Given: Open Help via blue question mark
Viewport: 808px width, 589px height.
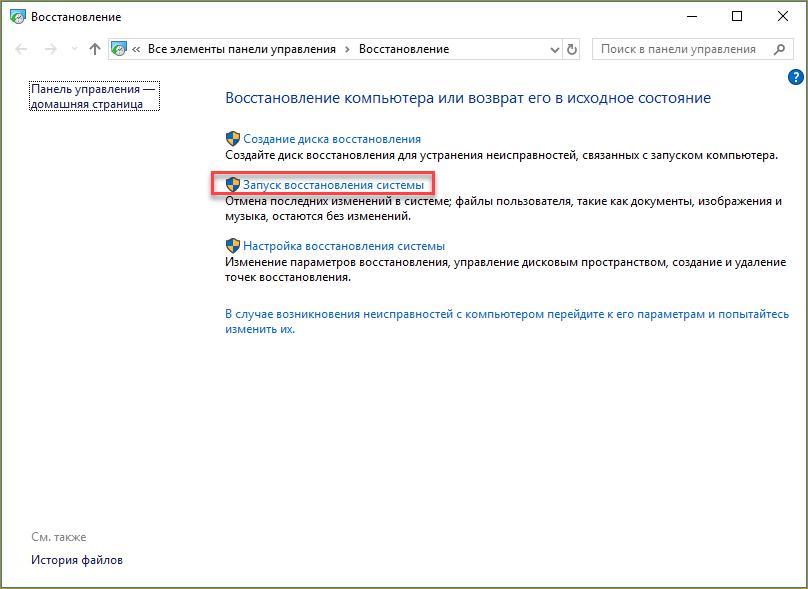Looking at the screenshot, I should pyautogui.click(x=796, y=78).
